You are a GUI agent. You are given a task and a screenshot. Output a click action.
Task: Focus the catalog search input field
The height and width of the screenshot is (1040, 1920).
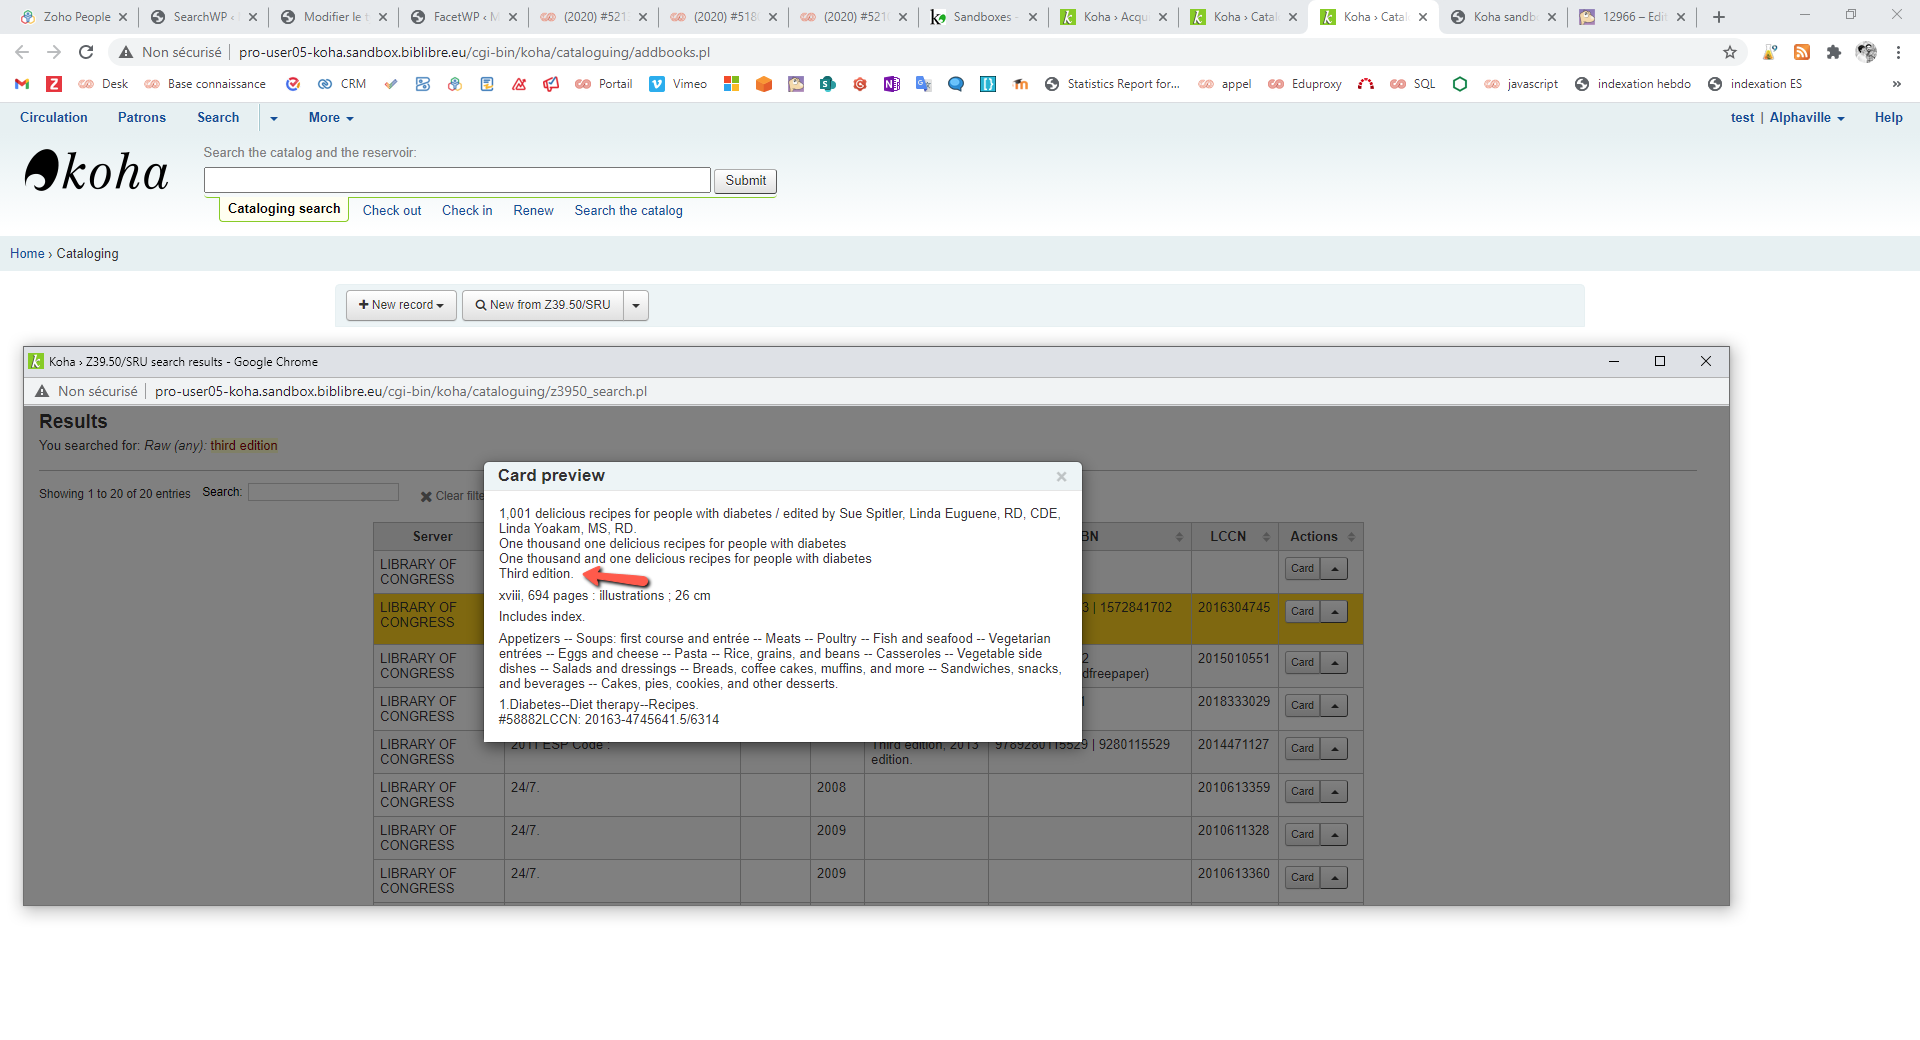[457, 180]
